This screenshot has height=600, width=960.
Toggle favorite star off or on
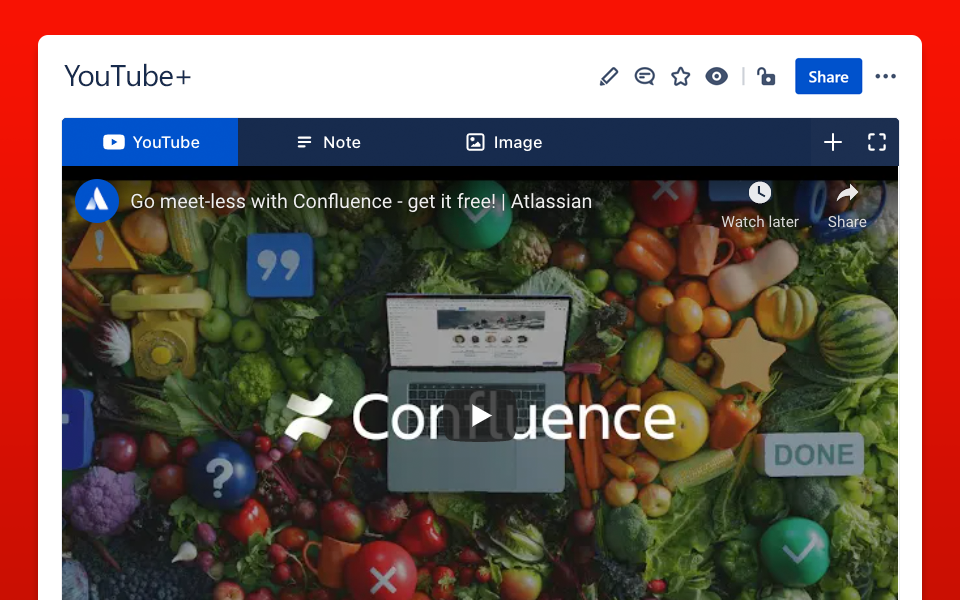point(681,76)
